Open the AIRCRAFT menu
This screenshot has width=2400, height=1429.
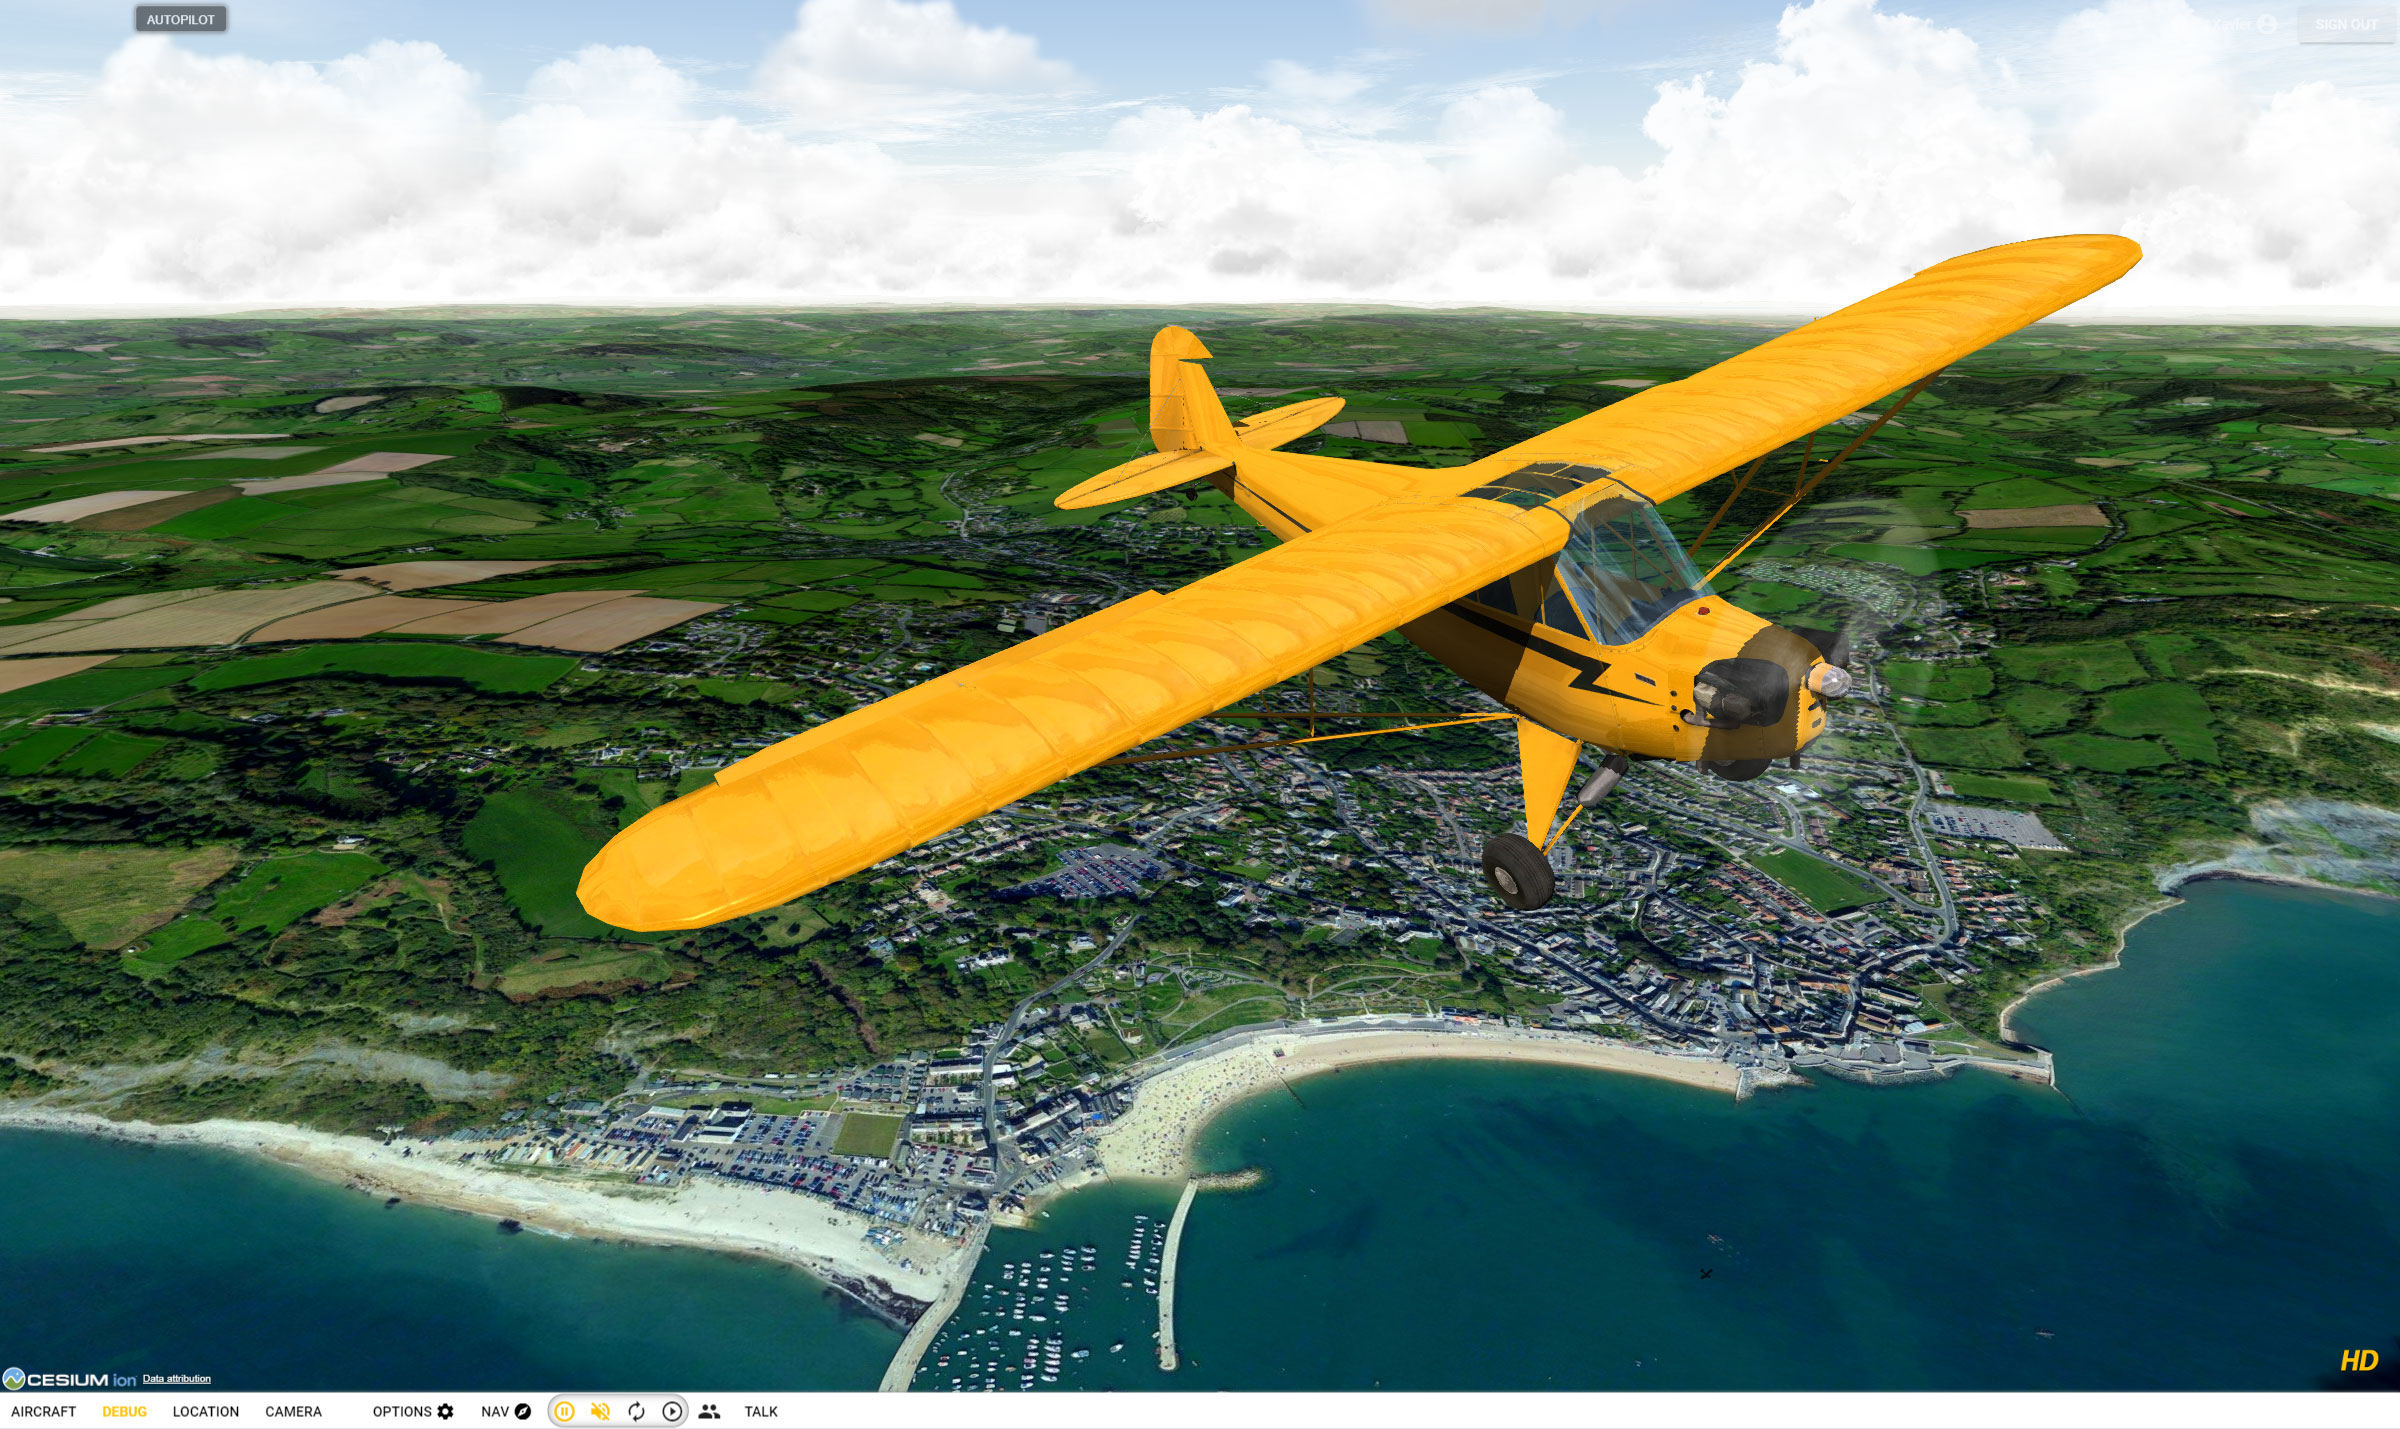point(44,1411)
